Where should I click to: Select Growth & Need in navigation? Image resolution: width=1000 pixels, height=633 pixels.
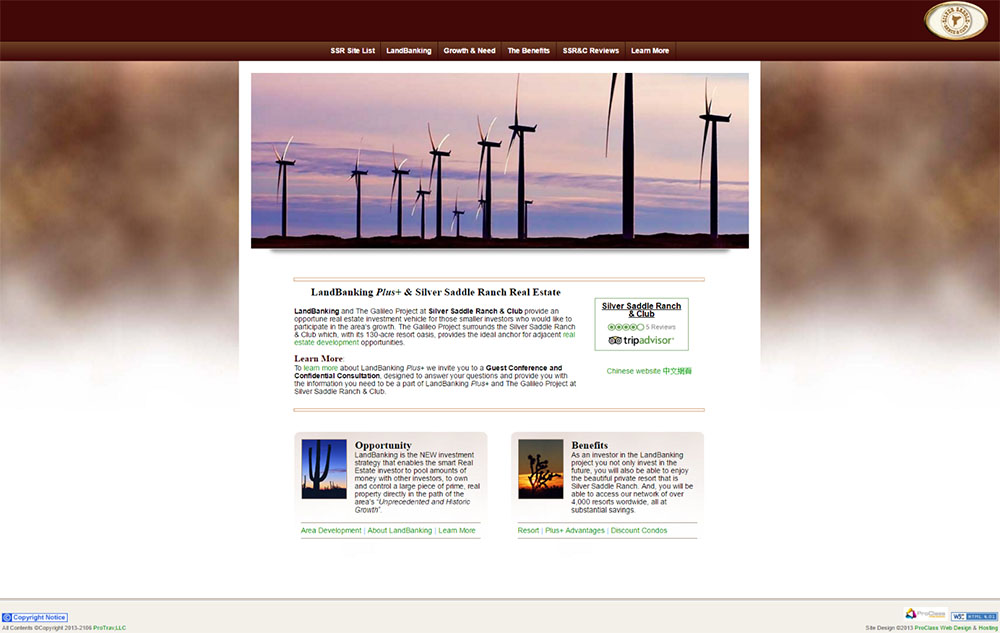(x=469, y=50)
